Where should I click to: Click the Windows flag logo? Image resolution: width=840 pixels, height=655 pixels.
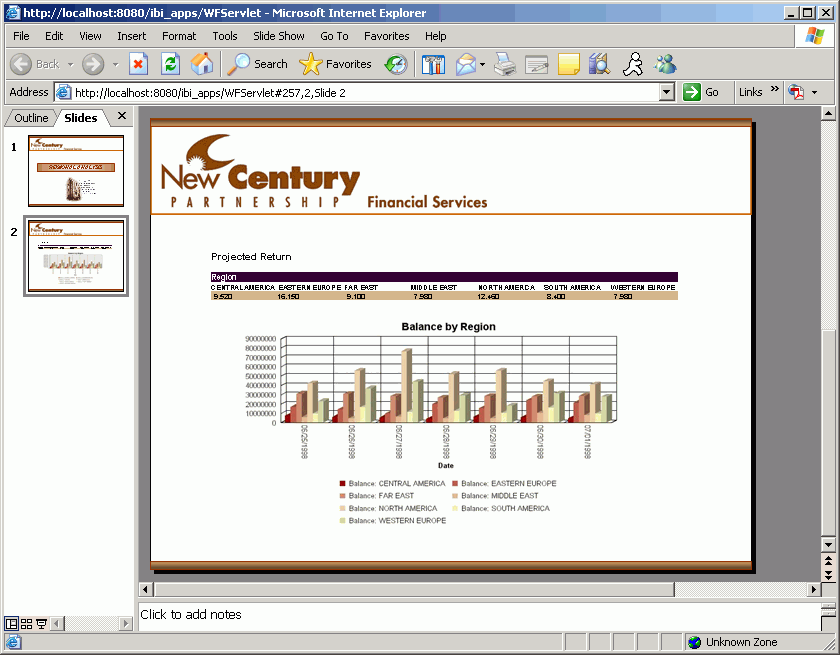pos(815,36)
